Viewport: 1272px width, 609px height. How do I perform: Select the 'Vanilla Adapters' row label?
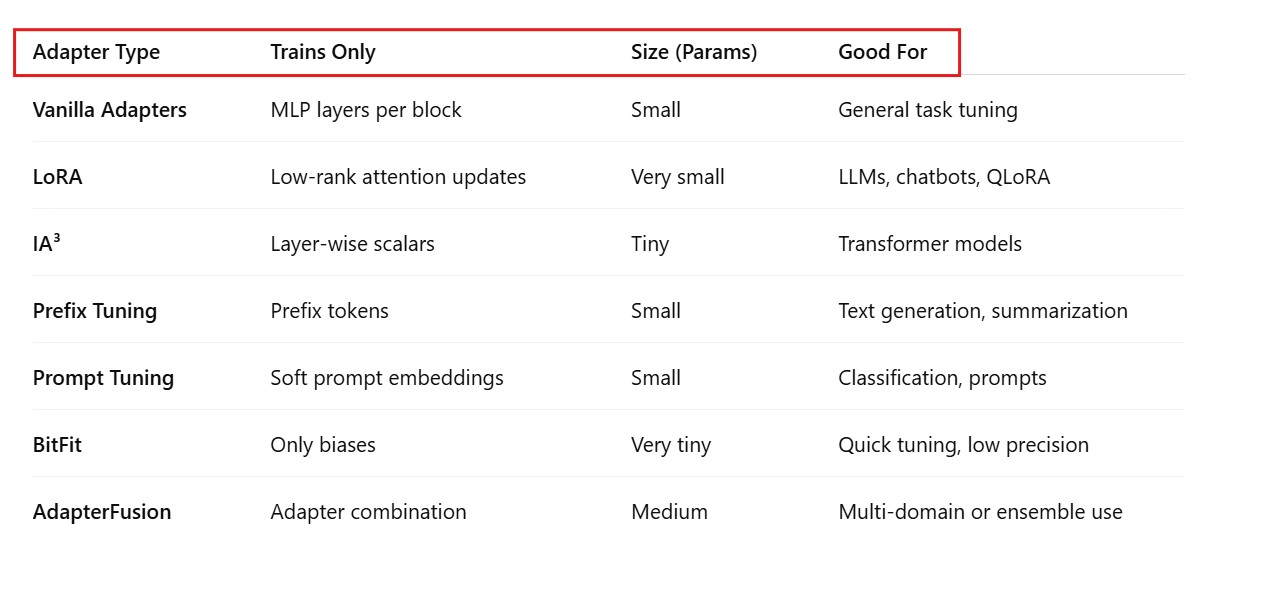(x=110, y=110)
